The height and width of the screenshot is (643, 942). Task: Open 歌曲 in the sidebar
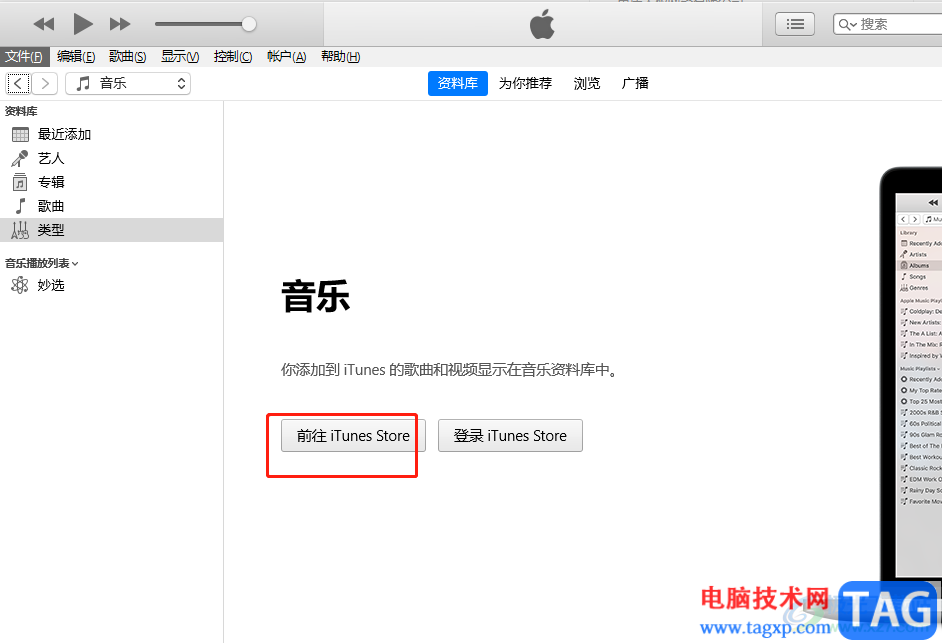tap(111, 206)
